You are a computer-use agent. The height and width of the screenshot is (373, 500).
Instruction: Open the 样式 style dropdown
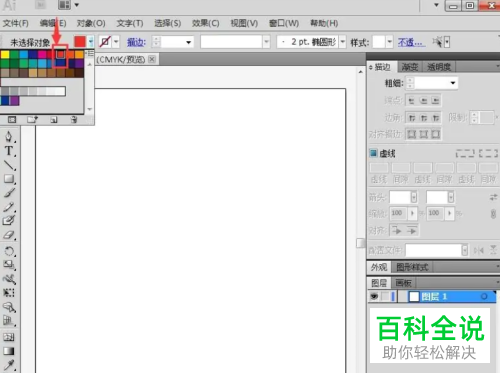390,42
